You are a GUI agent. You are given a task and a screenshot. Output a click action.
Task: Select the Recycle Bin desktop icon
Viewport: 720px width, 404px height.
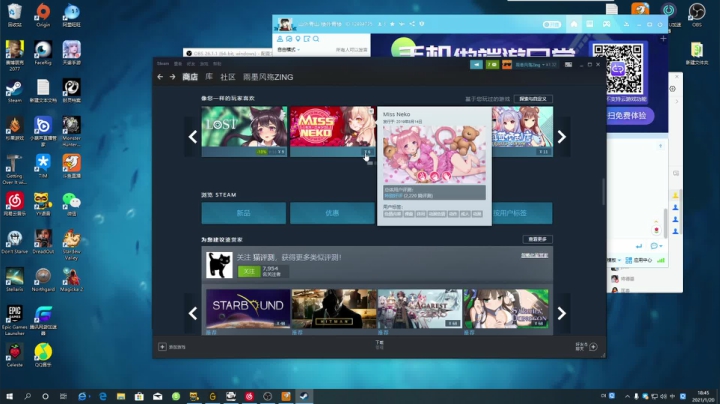click(14, 15)
